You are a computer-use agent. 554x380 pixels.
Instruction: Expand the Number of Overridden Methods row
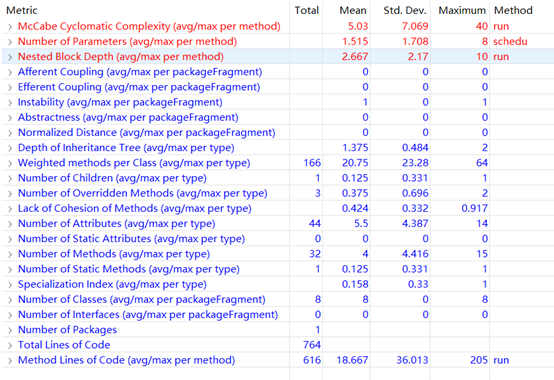(x=10, y=194)
